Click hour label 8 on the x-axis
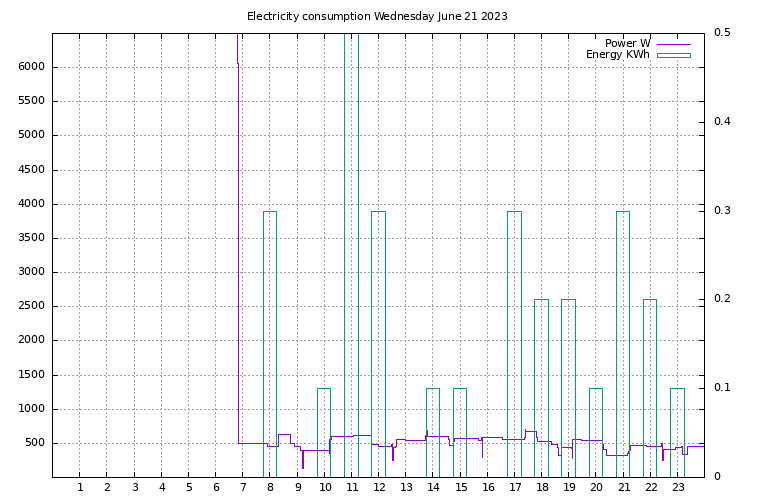 coord(270,487)
